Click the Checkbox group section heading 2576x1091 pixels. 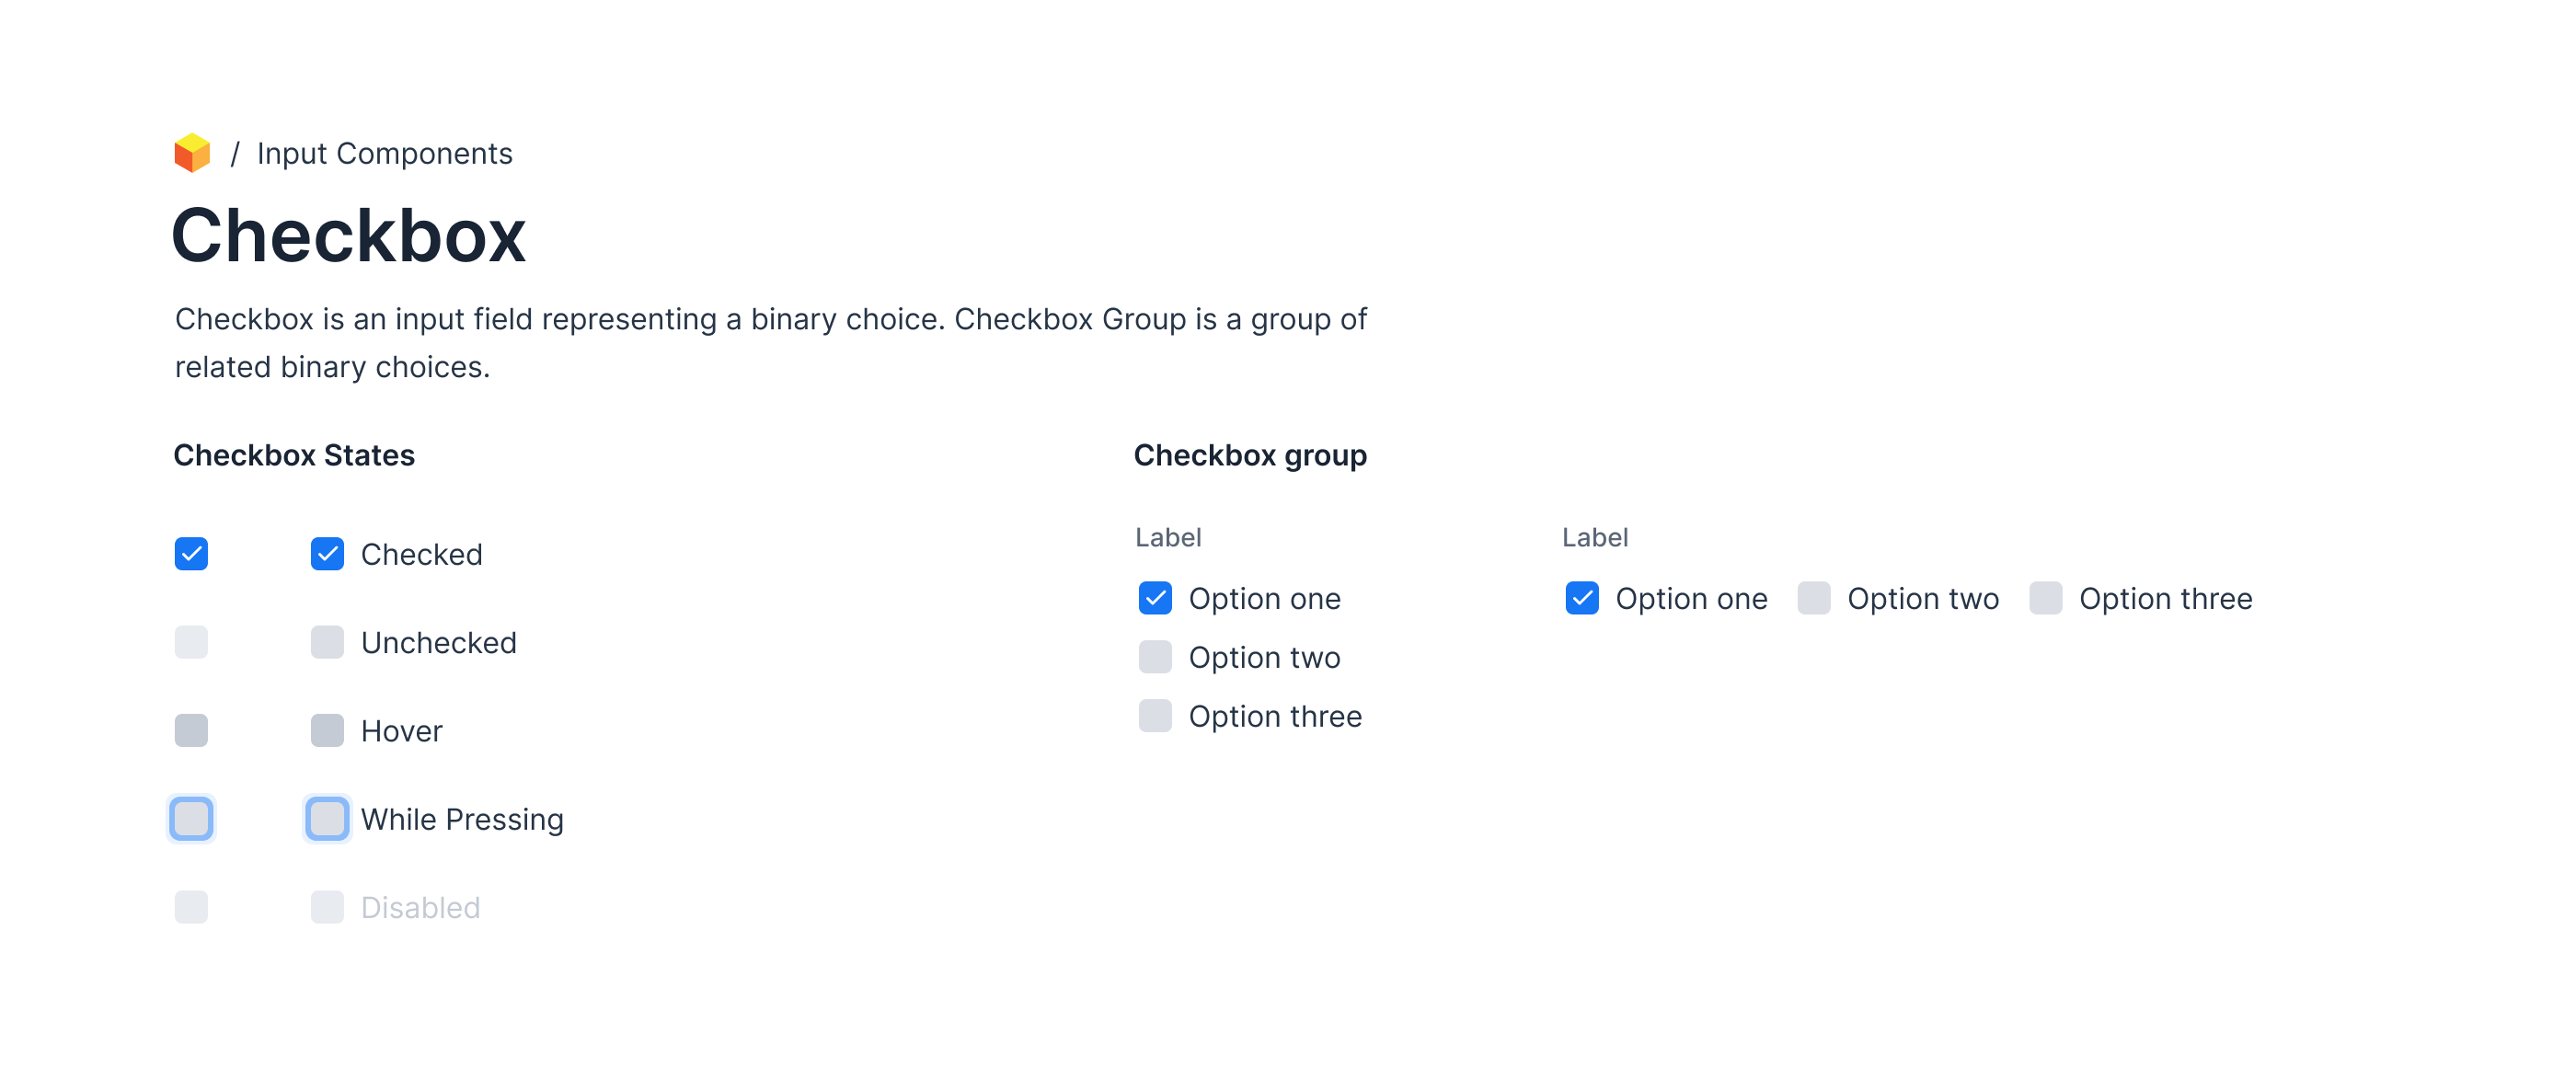1250,455
